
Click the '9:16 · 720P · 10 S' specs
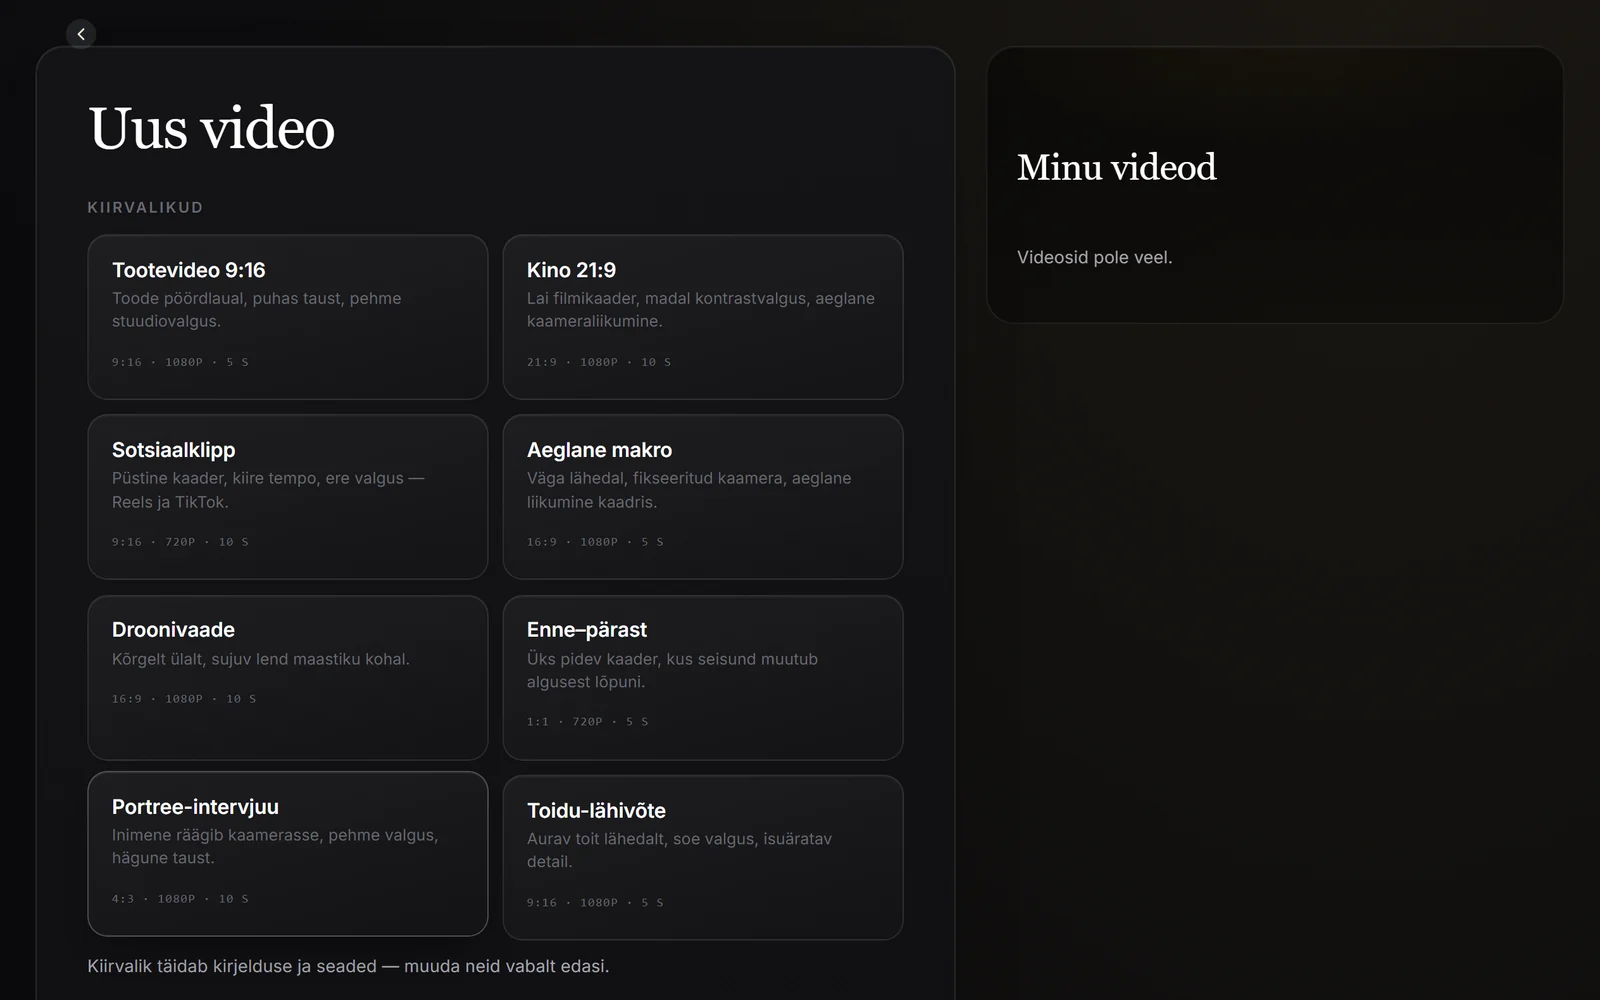click(x=180, y=542)
